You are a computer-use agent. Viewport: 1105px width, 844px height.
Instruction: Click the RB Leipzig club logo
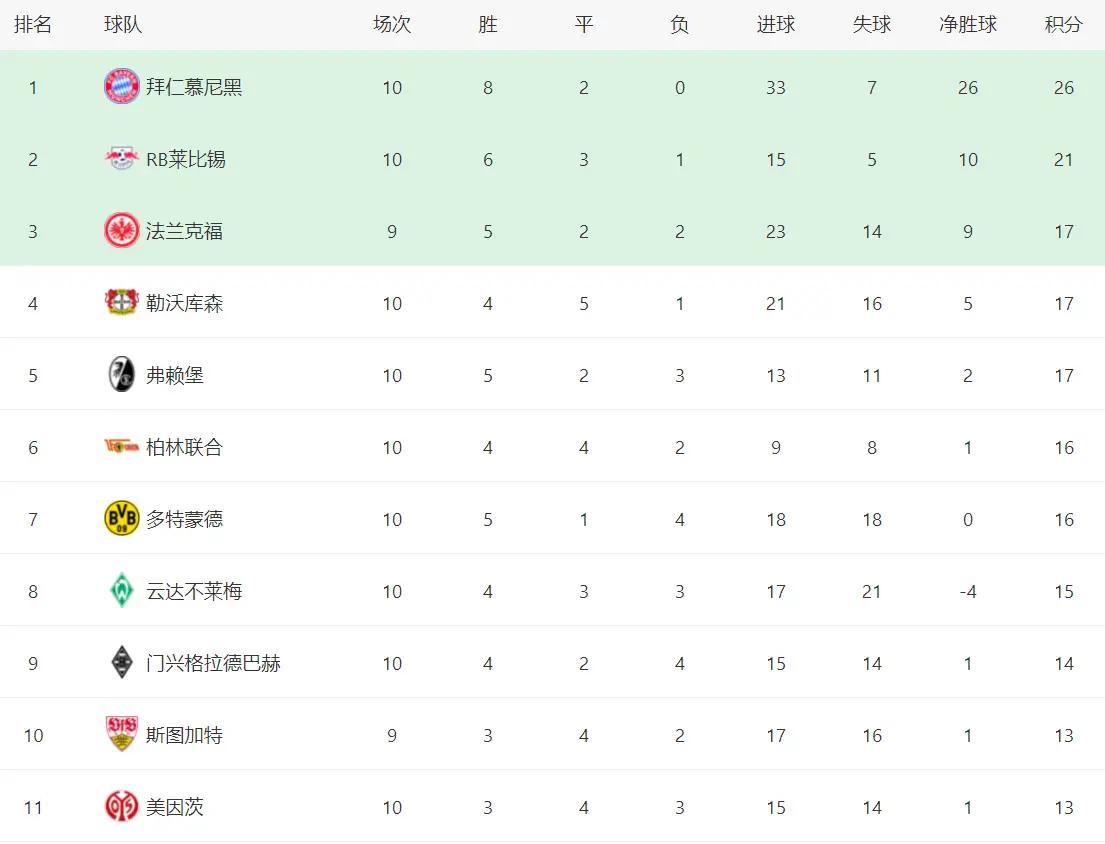pyautogui.click(x=121, y=159)
